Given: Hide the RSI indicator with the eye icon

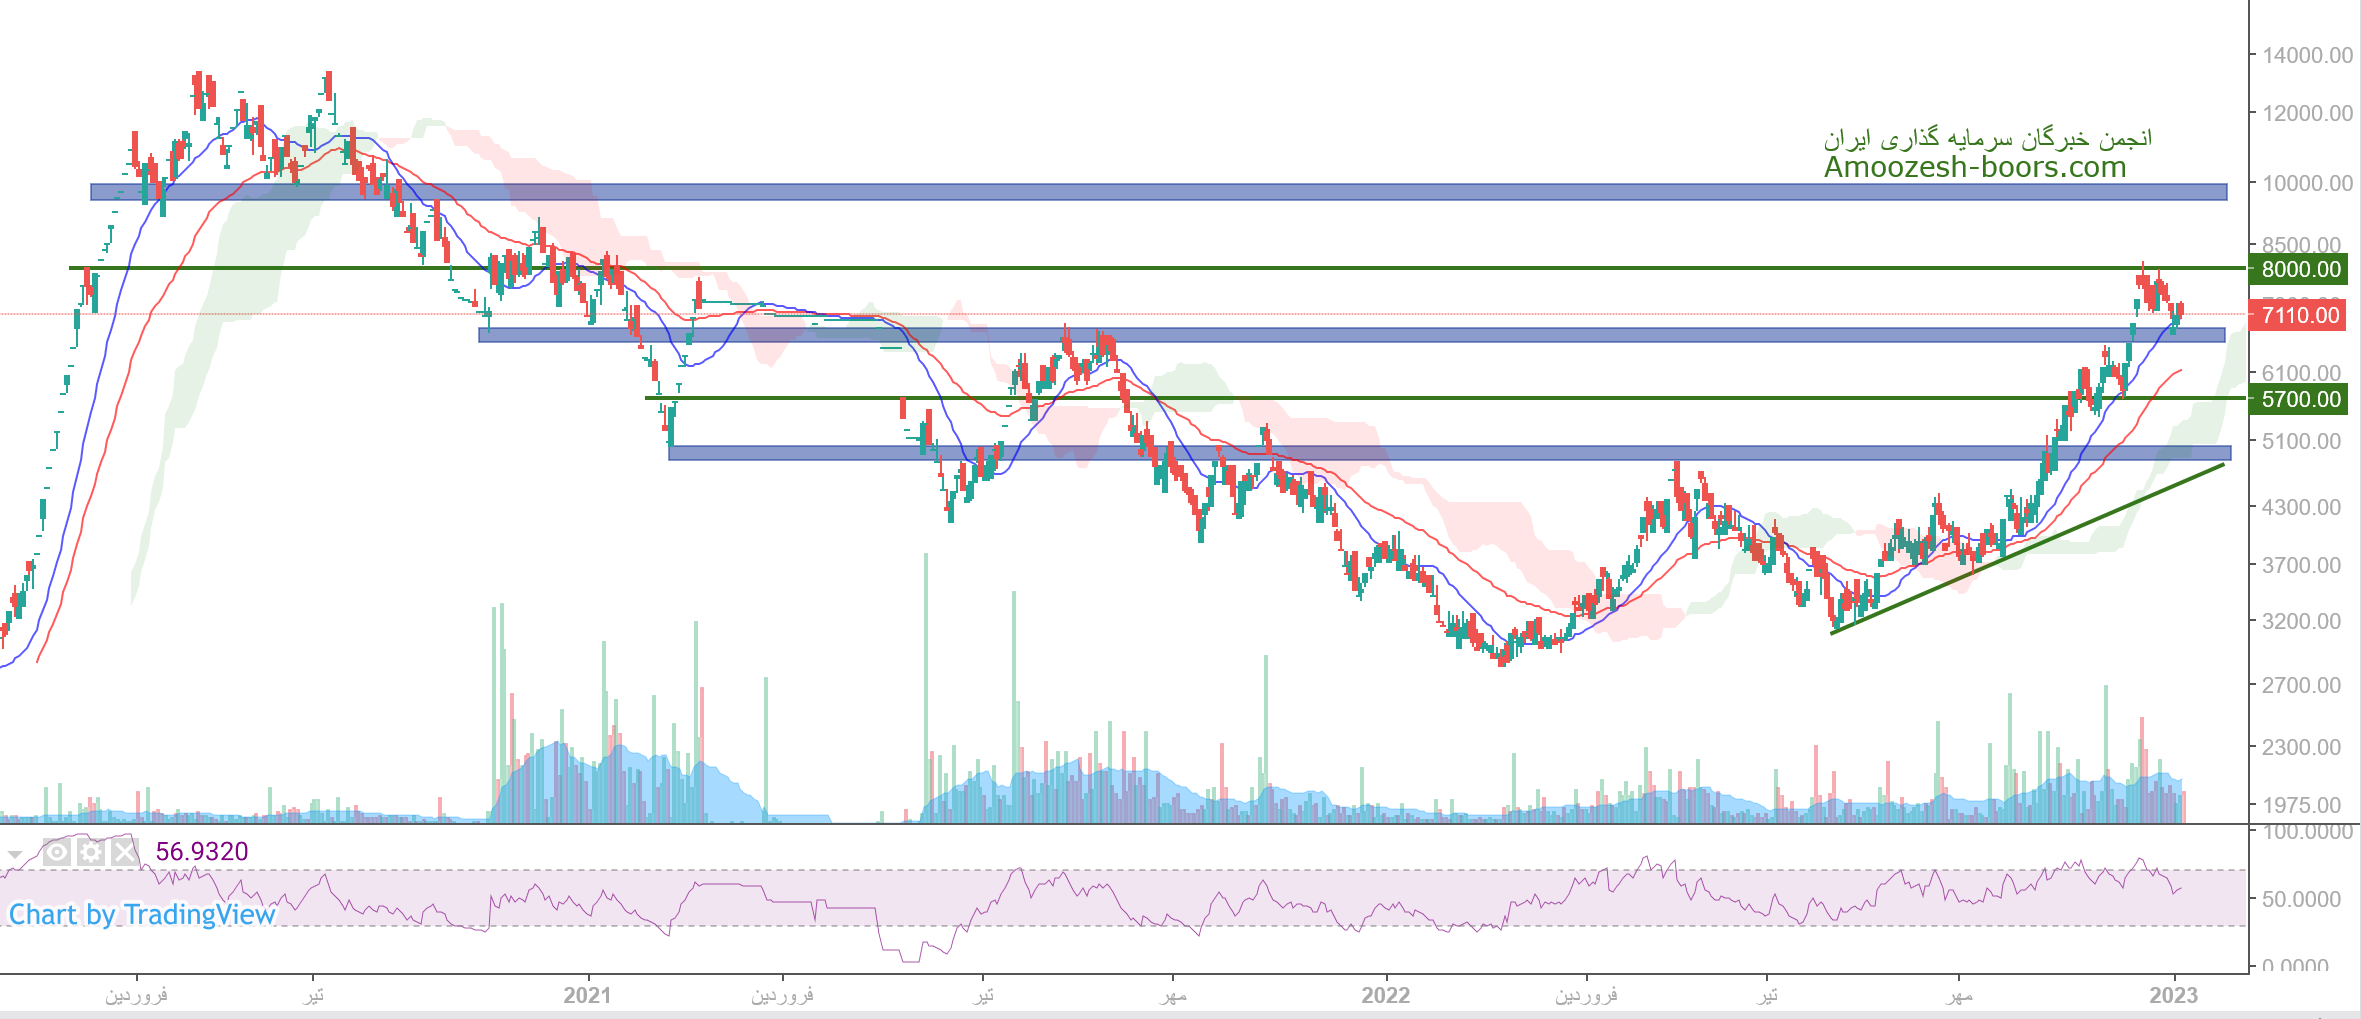Looking at the screenshot, I should [57, 852].
